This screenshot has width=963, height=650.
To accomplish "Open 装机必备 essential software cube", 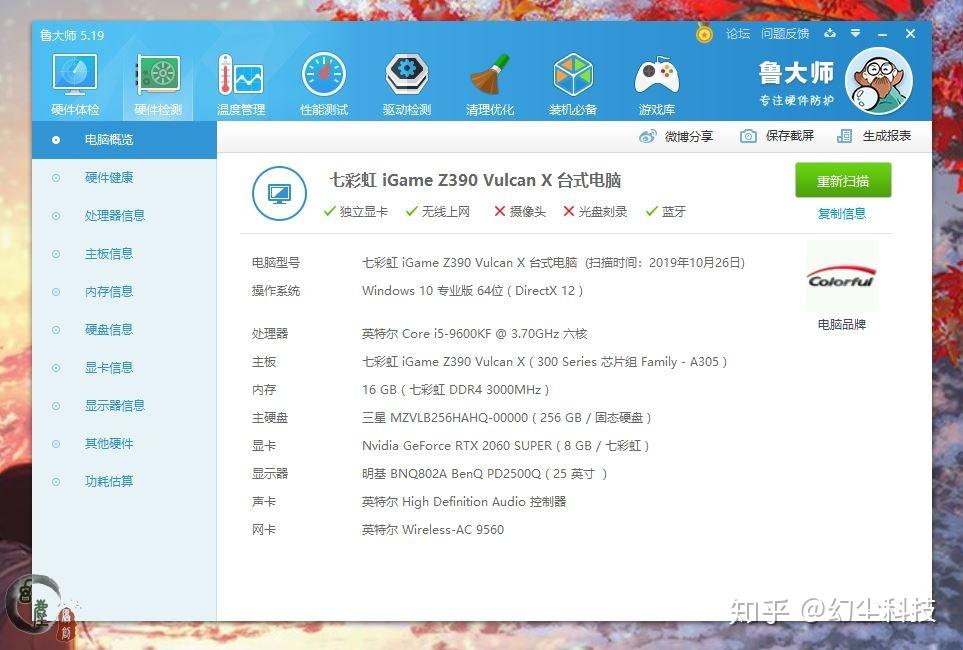I will pos(572,85).
